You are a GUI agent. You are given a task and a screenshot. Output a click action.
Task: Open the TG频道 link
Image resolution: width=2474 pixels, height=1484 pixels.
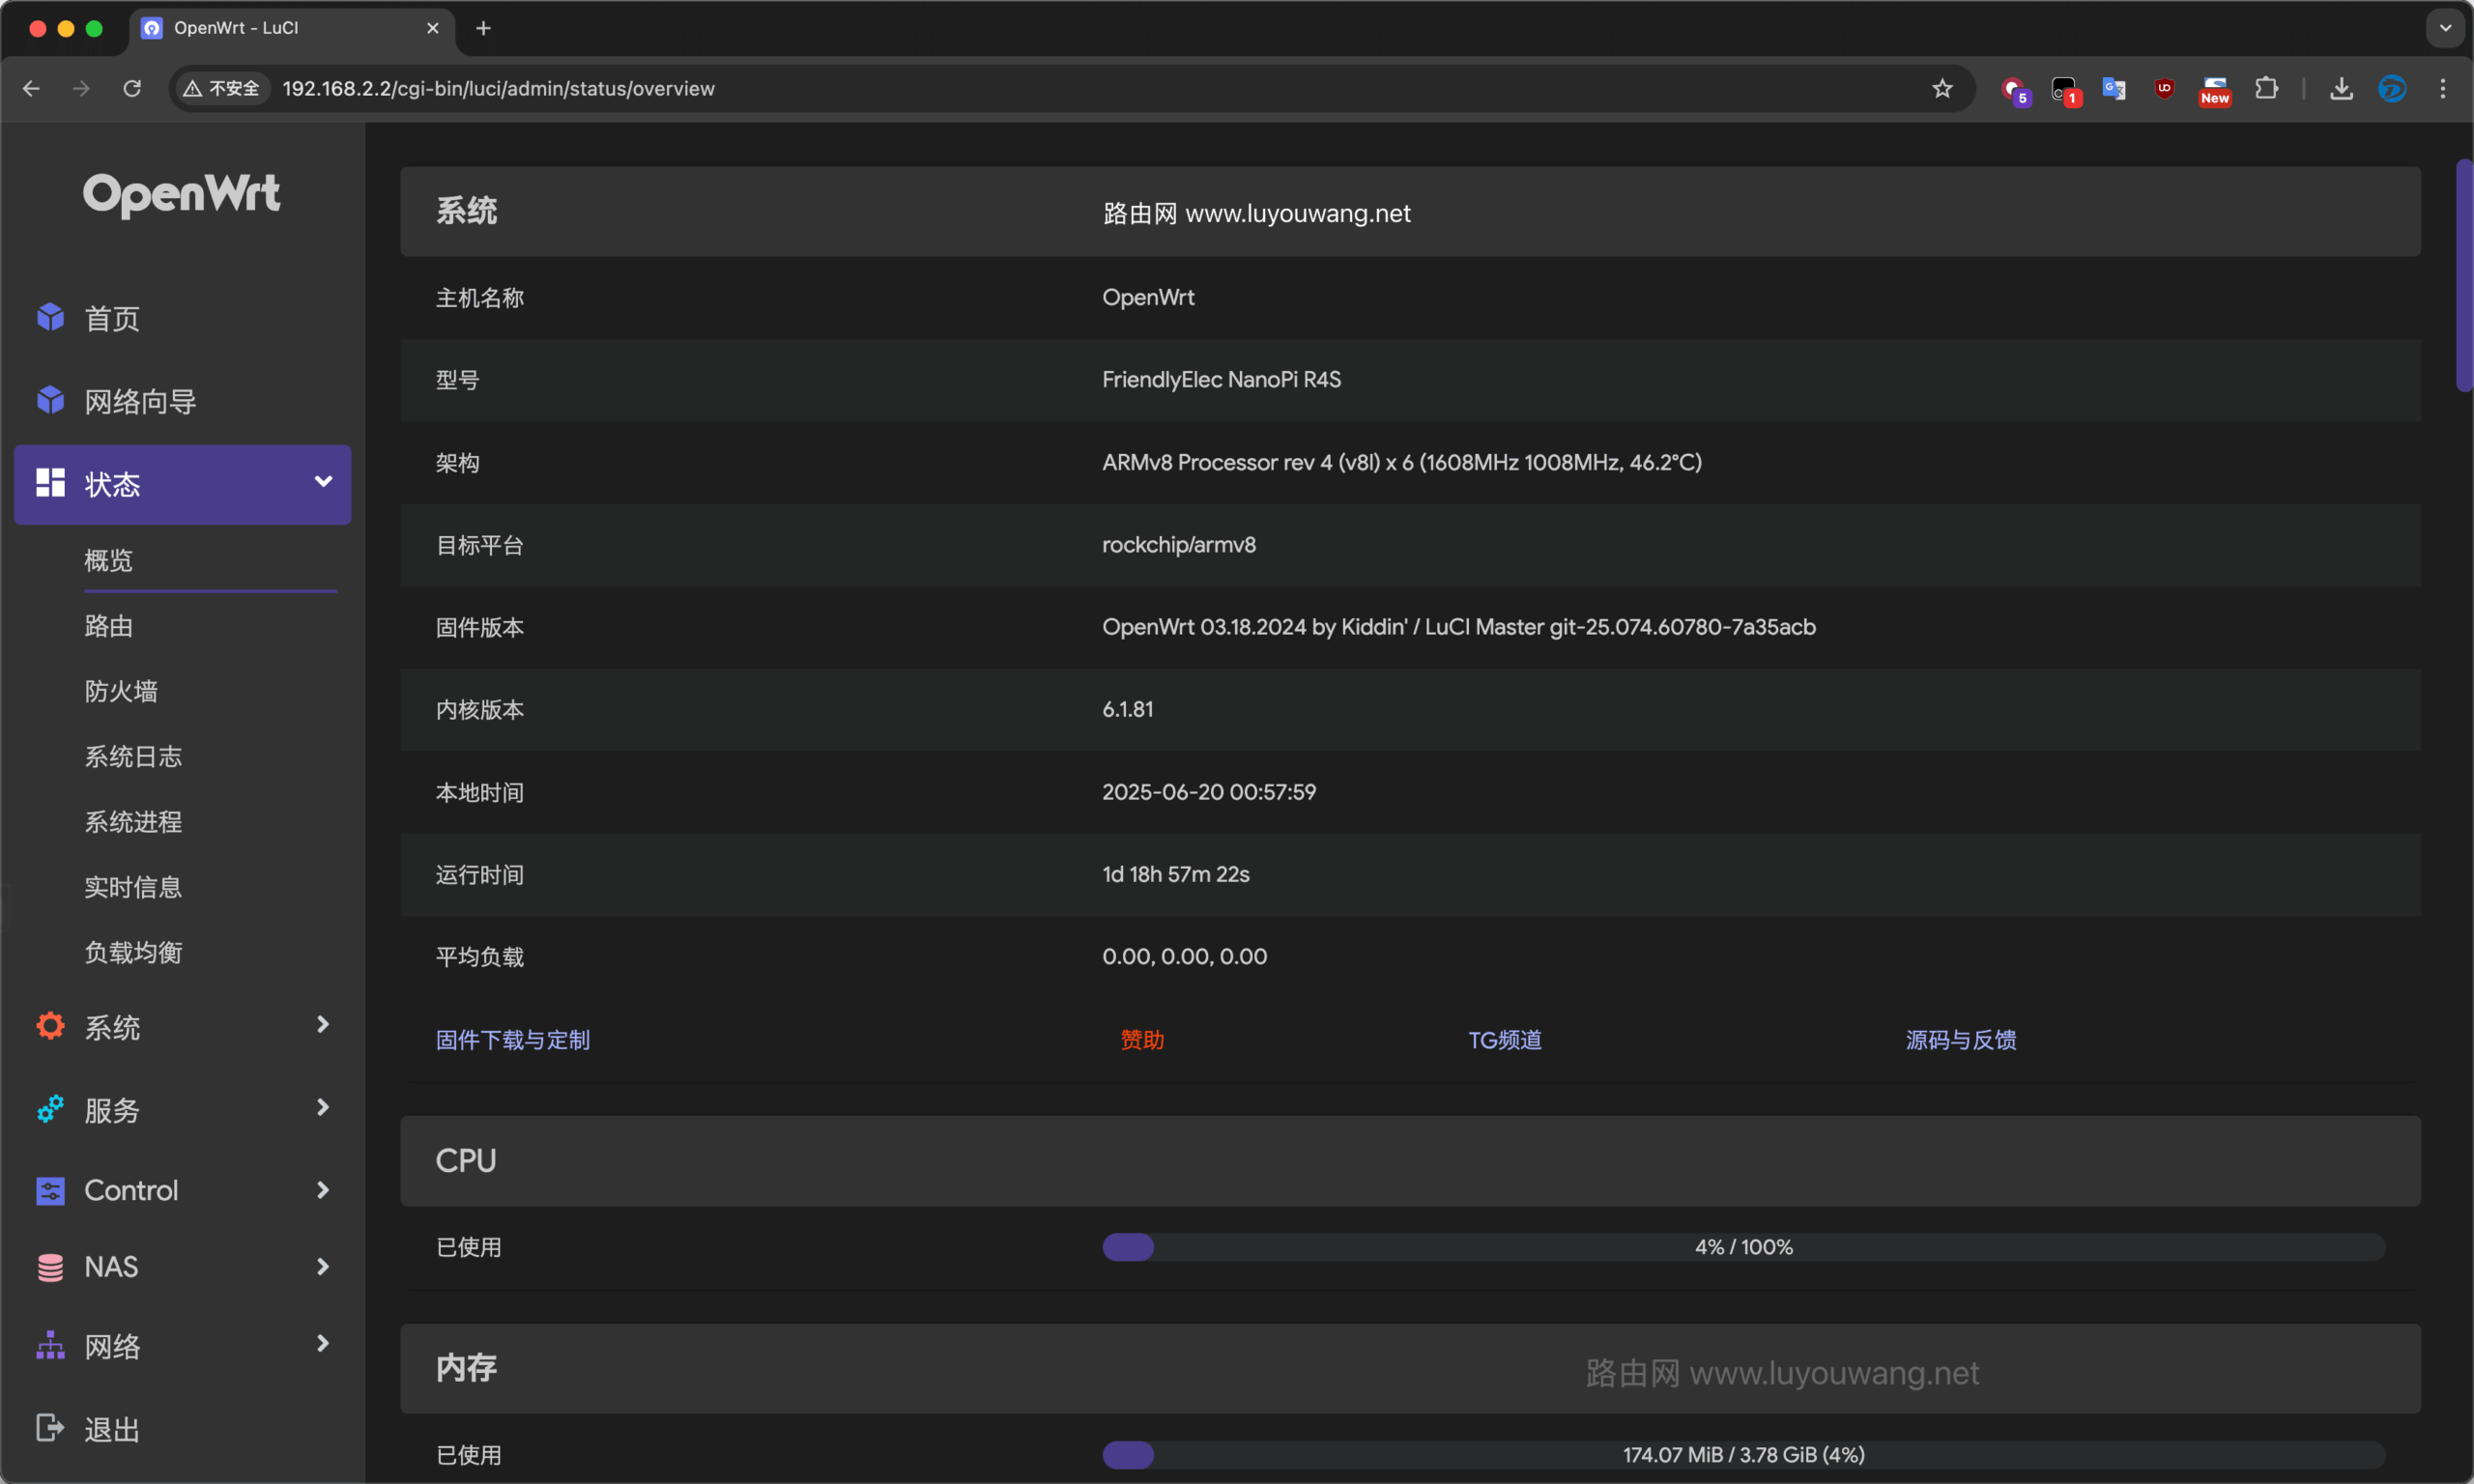[x=1504, y=1040]
